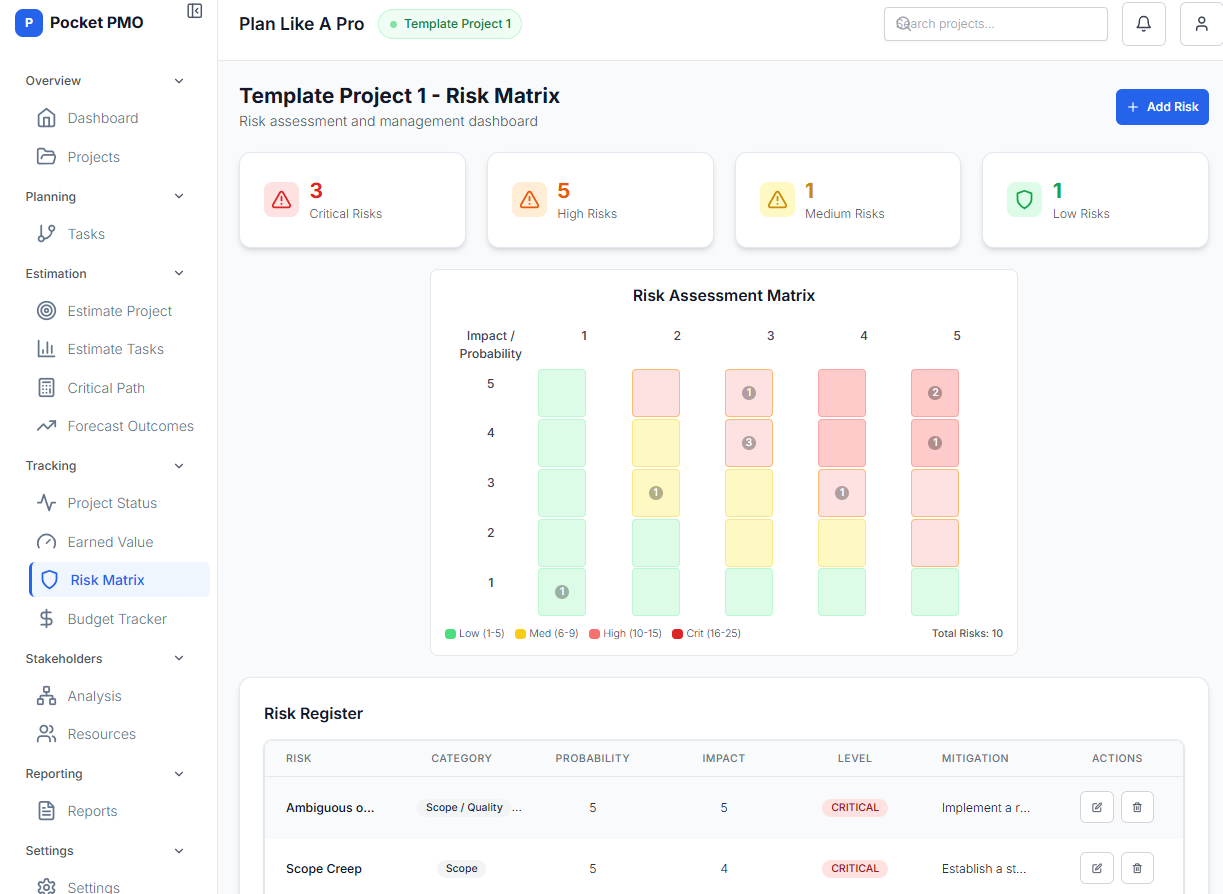Collapse the Planning section

coord(178,196)
